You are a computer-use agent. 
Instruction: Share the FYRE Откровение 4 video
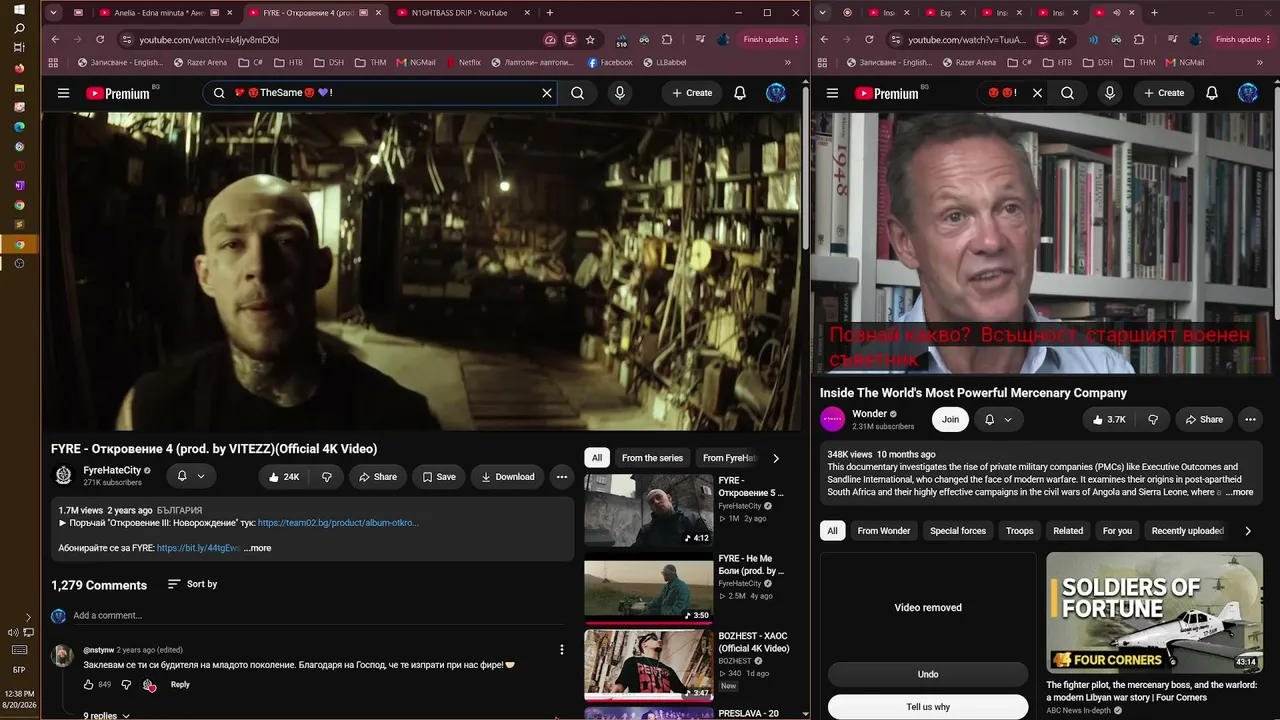point(378,477)
